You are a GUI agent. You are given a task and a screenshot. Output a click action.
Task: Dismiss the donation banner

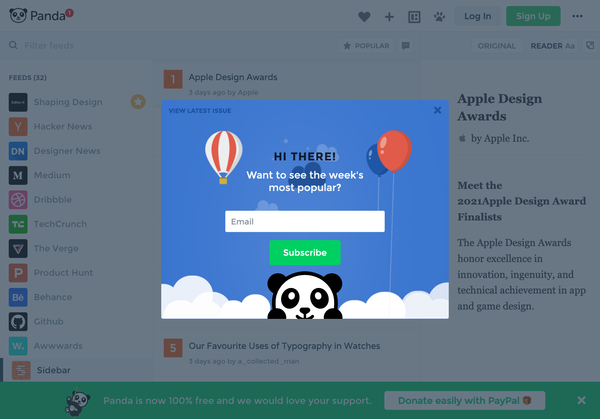click(581, 400)
